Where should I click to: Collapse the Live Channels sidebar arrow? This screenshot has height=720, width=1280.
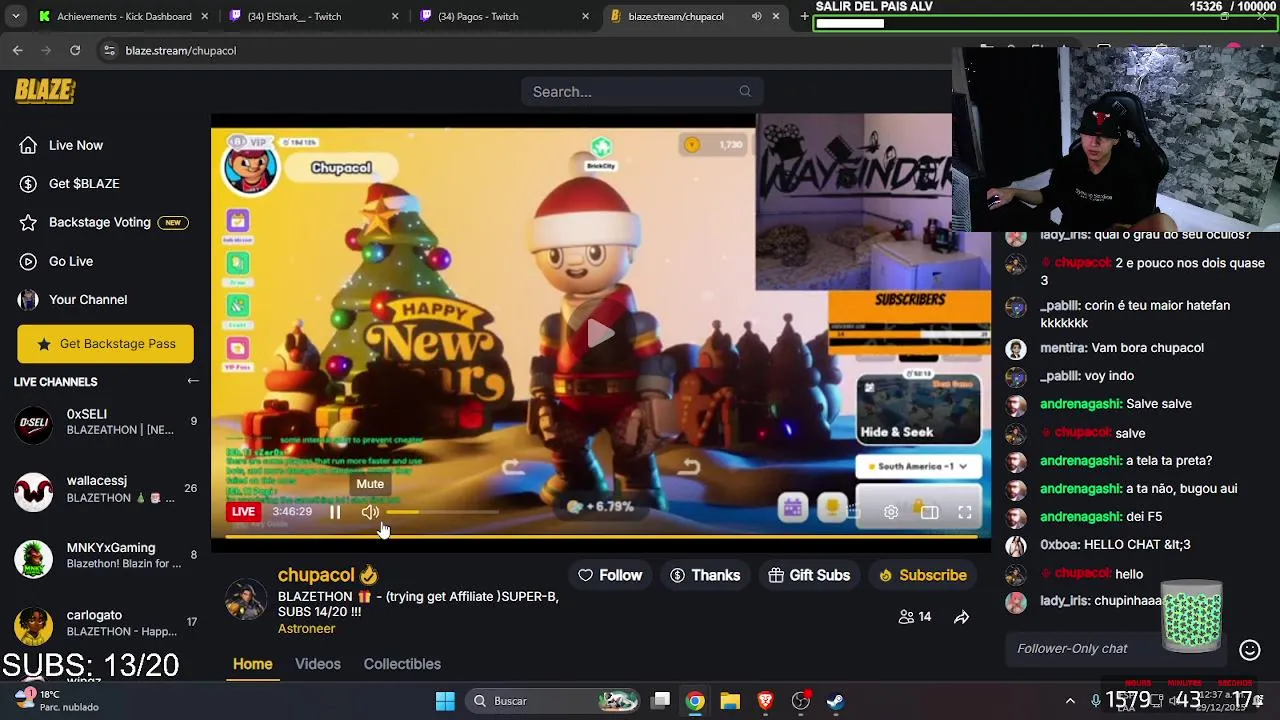point(193,381)
